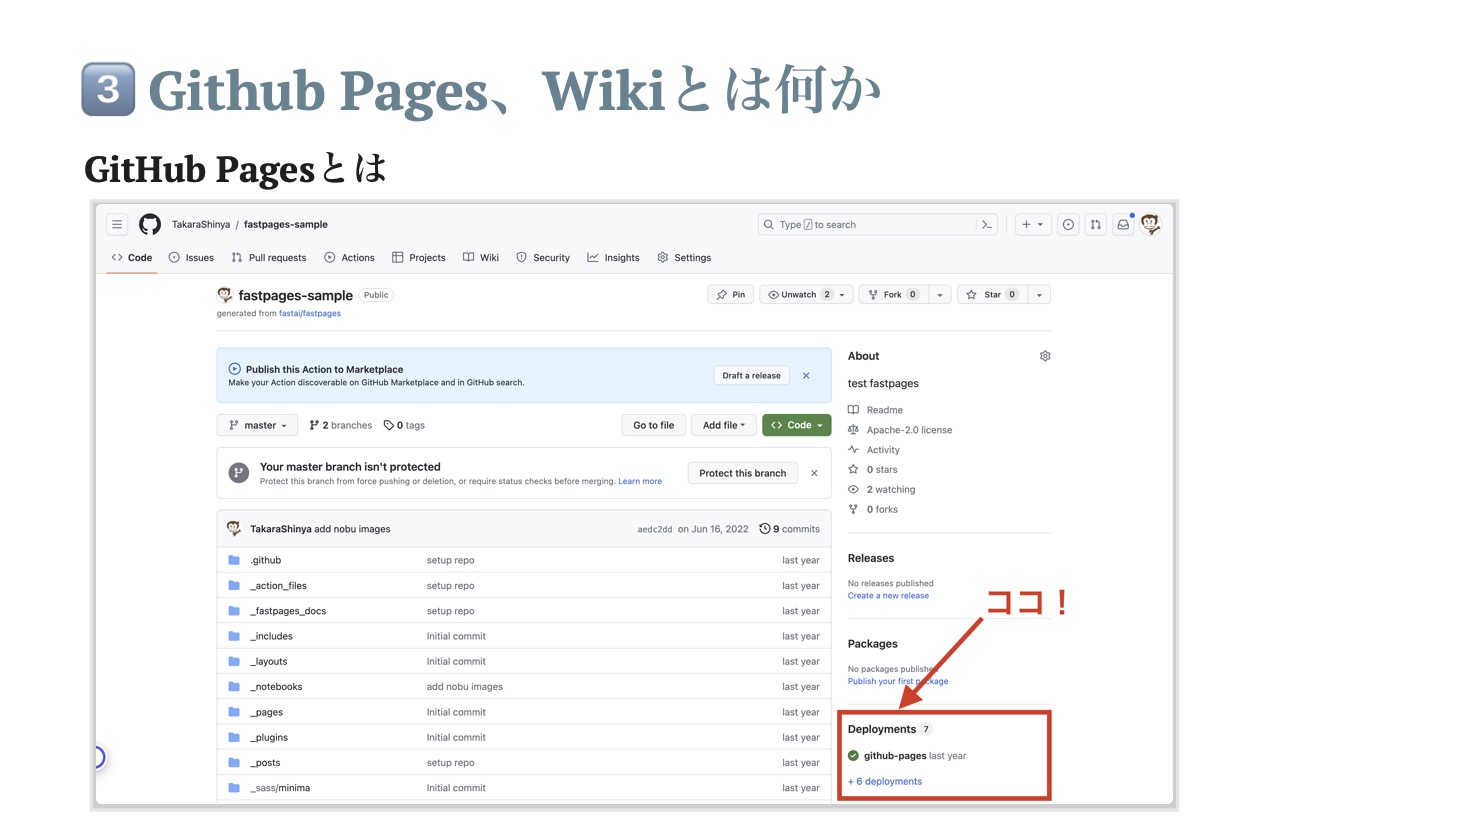Click the Draft a release button
Screen dimensions: 1470x828
(x=752, y=376)
